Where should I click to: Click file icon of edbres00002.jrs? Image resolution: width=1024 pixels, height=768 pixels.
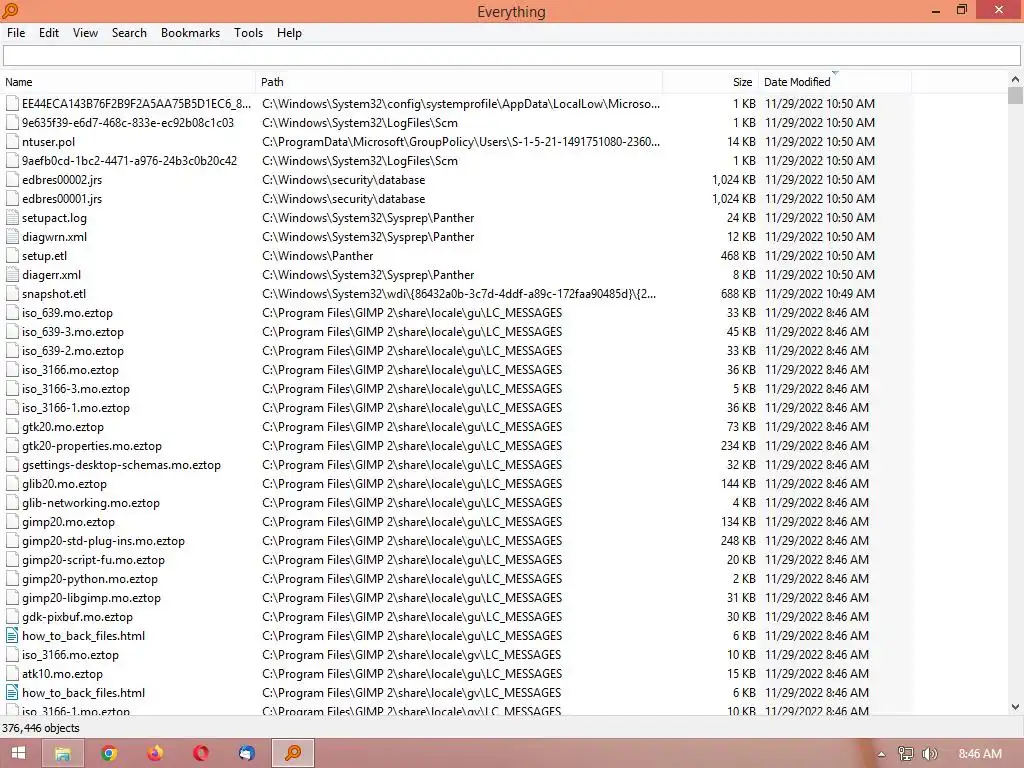point(12,180)
